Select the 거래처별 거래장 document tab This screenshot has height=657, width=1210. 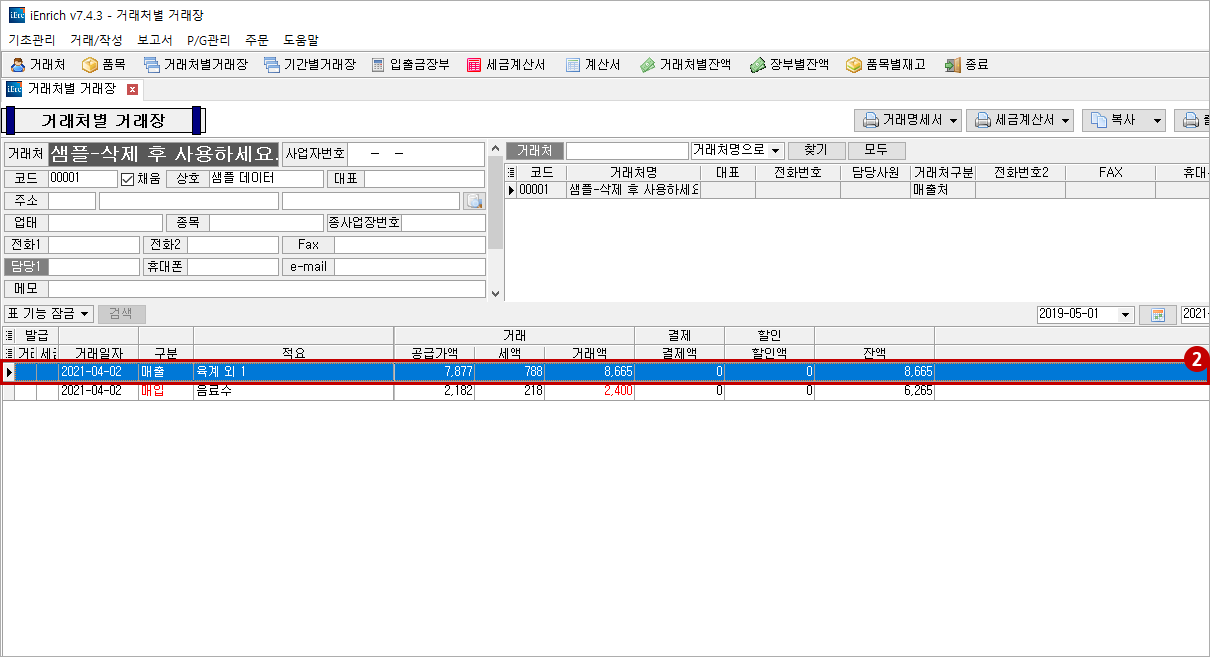[x=72, y=88]
